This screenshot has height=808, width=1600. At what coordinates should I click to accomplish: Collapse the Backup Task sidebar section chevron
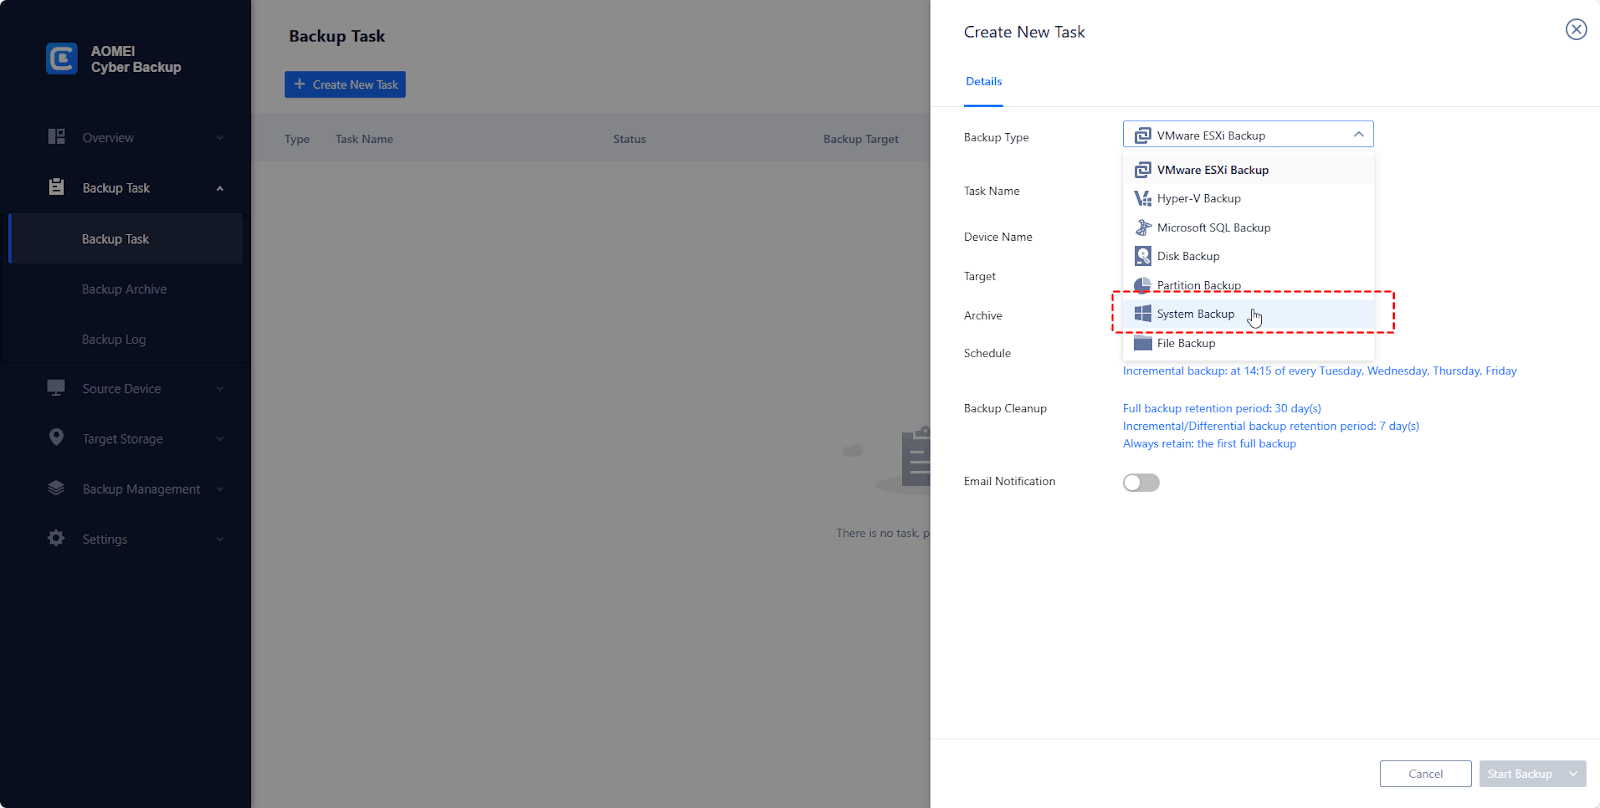(220, 188)
